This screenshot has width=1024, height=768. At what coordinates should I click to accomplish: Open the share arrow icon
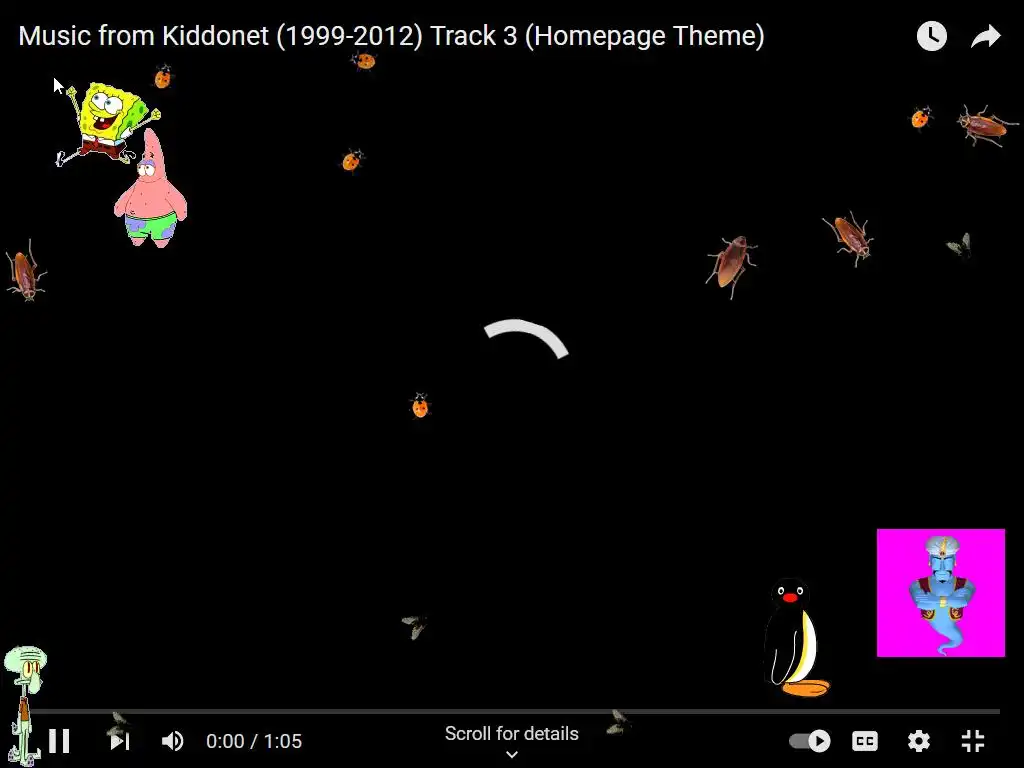(x=986, y=36)
